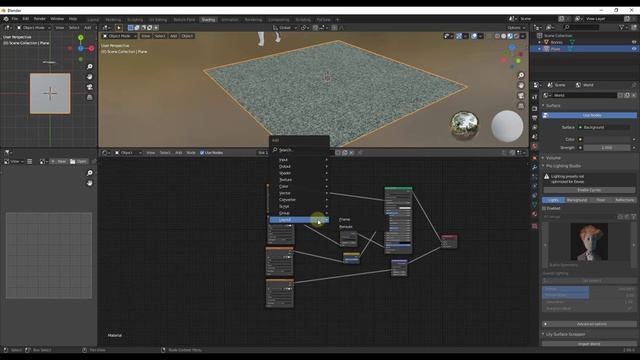Image resolution: width=640 pixels, height=360 pixels.
Task: Click outliner search field
Action: [581, 27]
